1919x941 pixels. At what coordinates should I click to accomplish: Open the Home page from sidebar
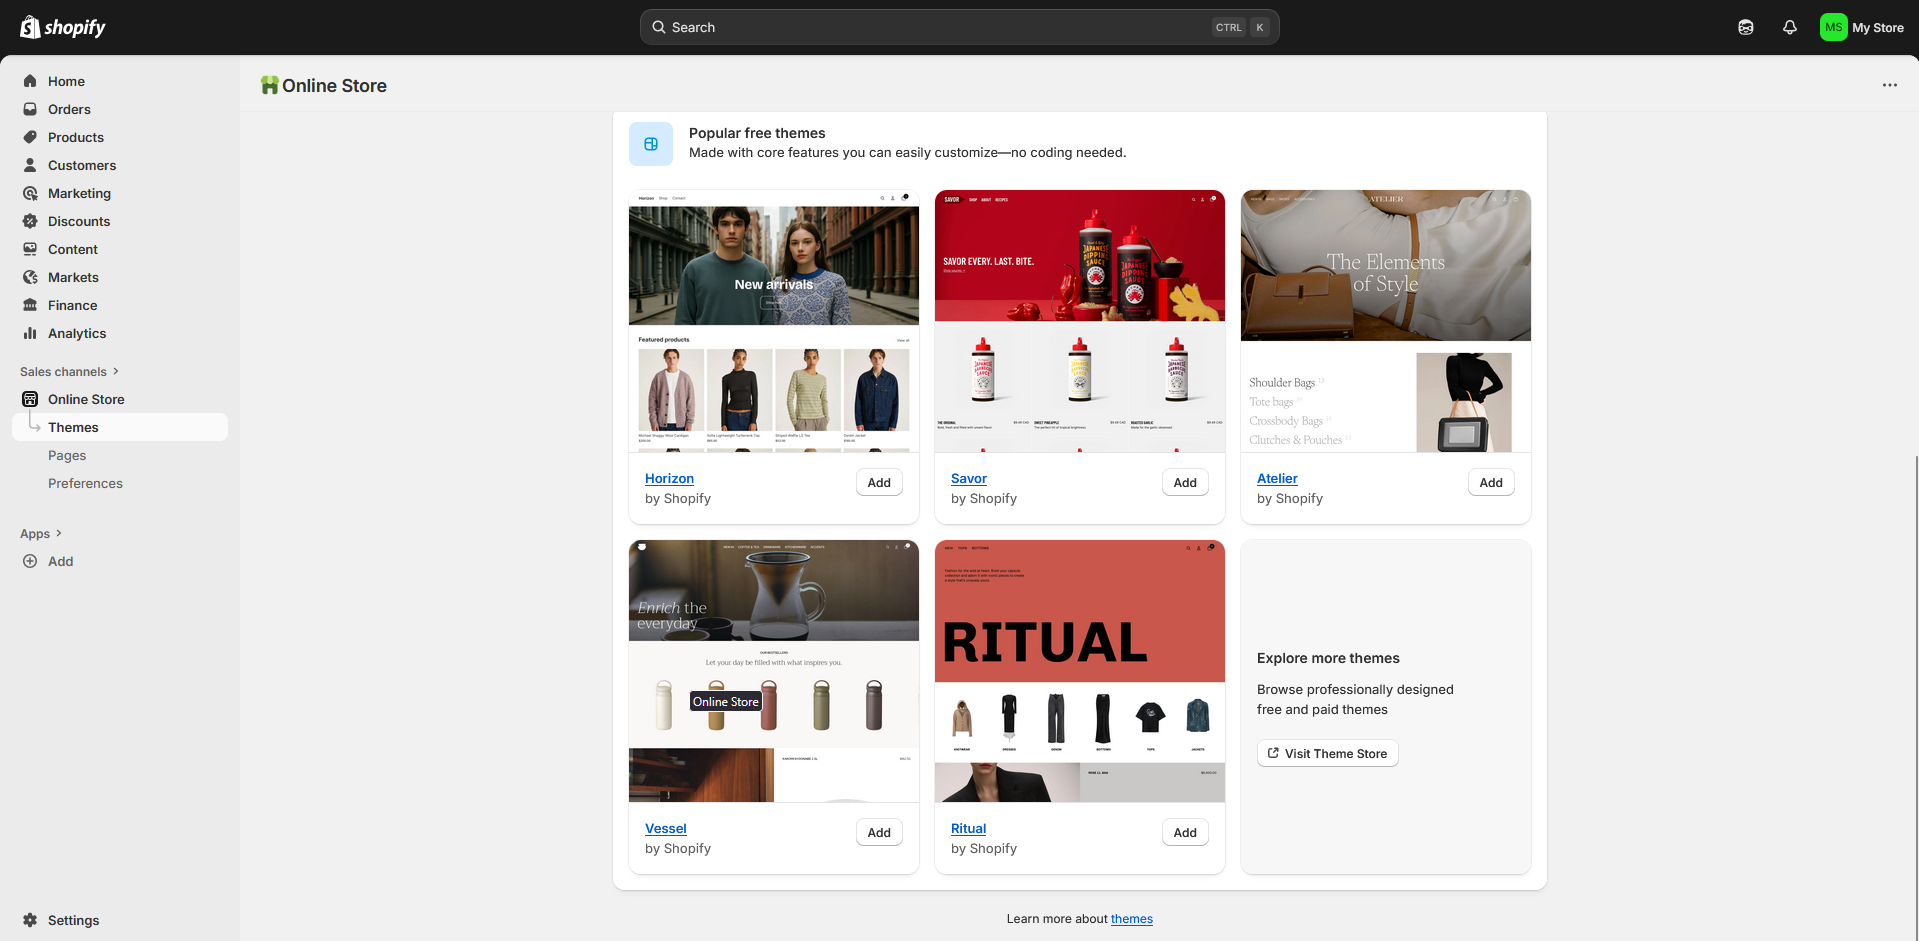[66, 81]
